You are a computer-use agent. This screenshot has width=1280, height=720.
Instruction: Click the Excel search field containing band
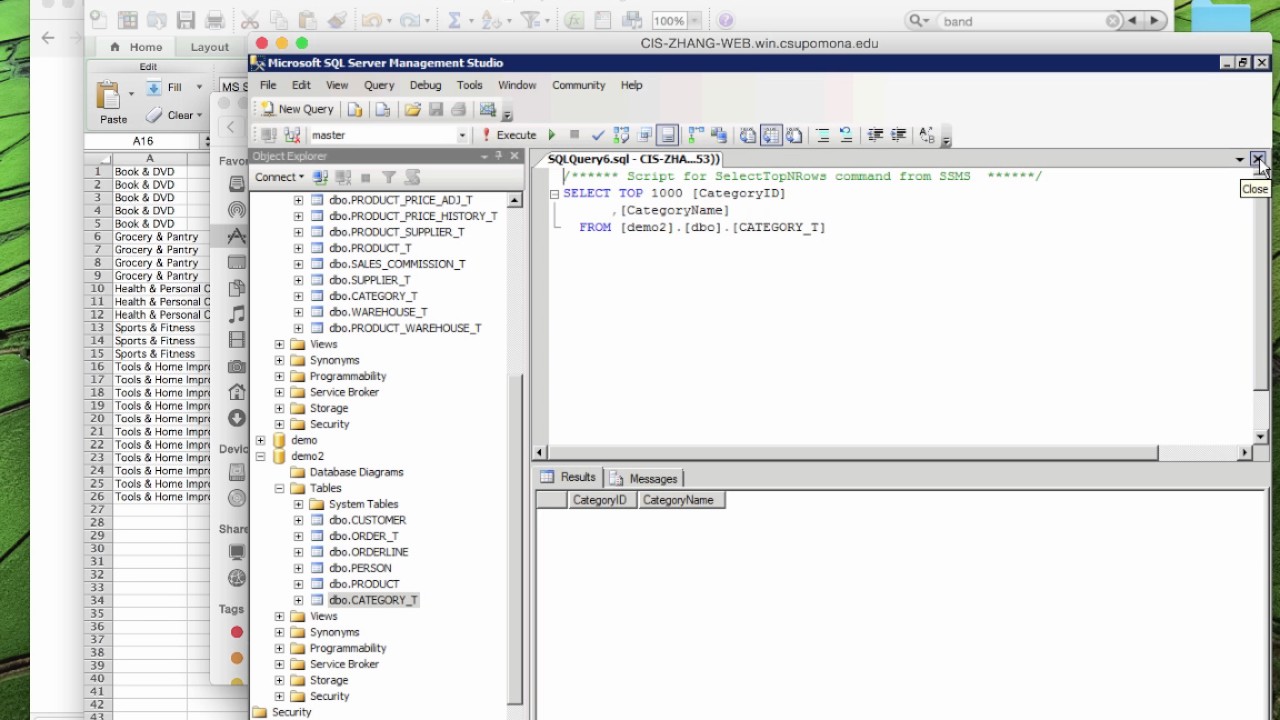[1013, 21]
